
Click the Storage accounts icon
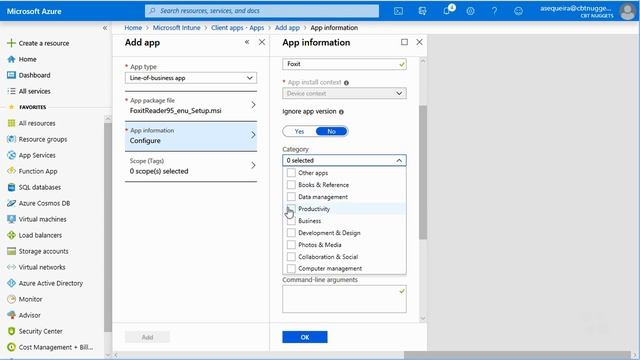click(x=11, y=251)
